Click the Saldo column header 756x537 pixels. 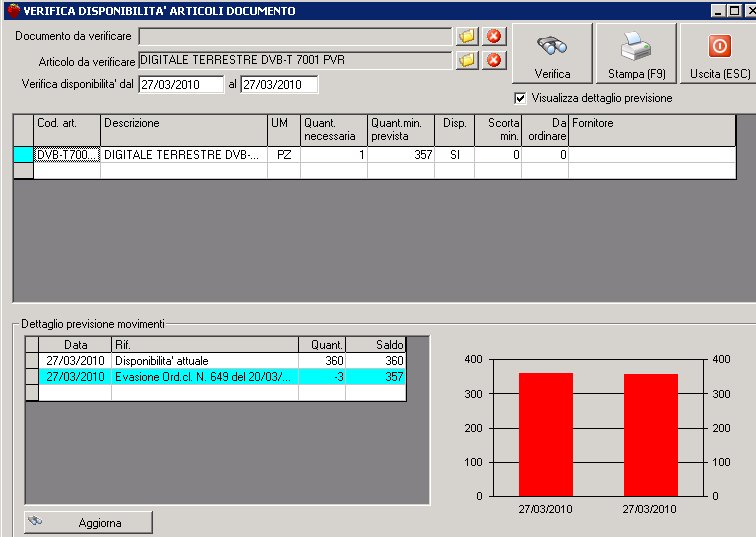click(x=376, y=345)
